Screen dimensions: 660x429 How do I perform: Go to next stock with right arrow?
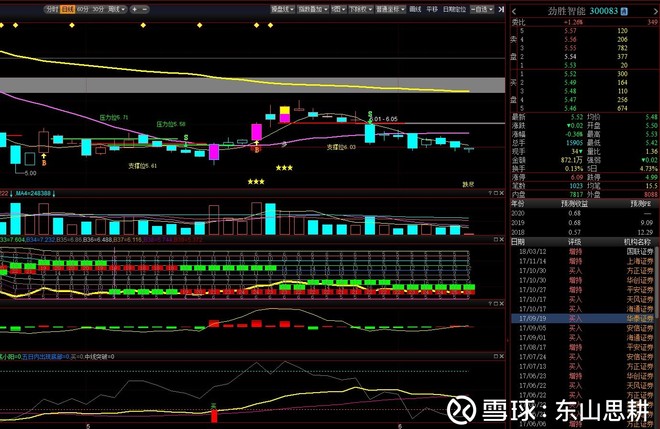click(x=656, y=11)
